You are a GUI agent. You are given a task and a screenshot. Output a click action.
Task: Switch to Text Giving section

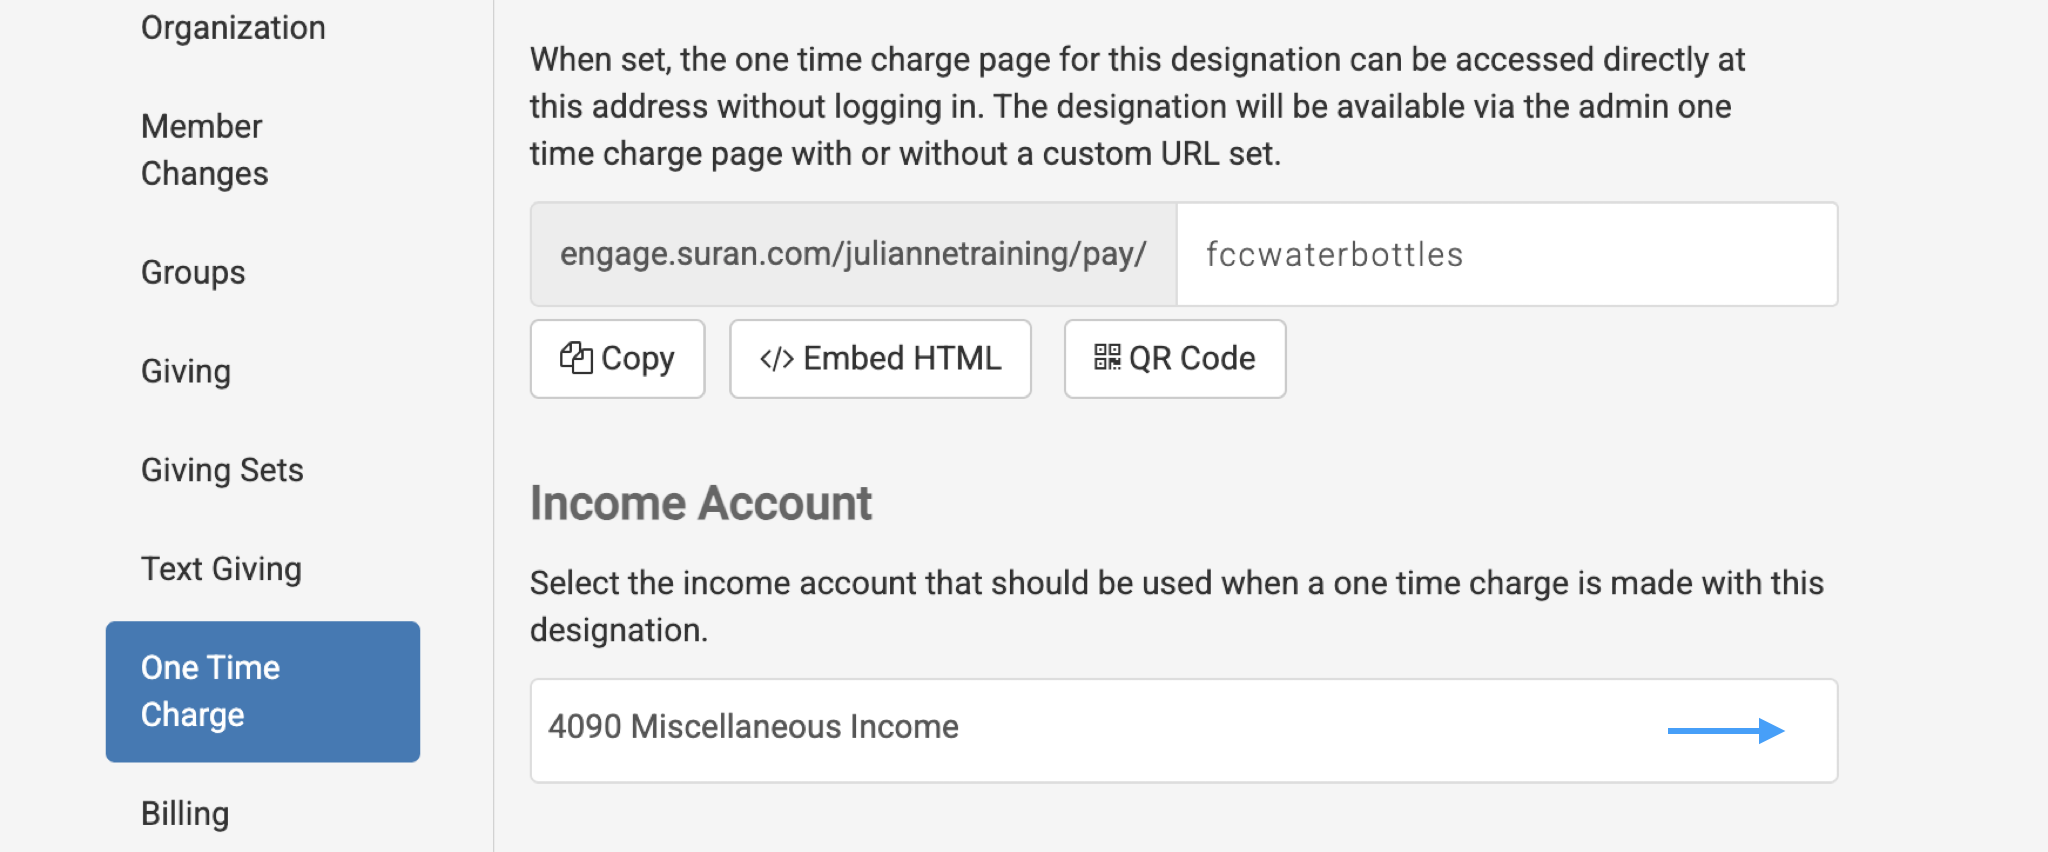221,569
